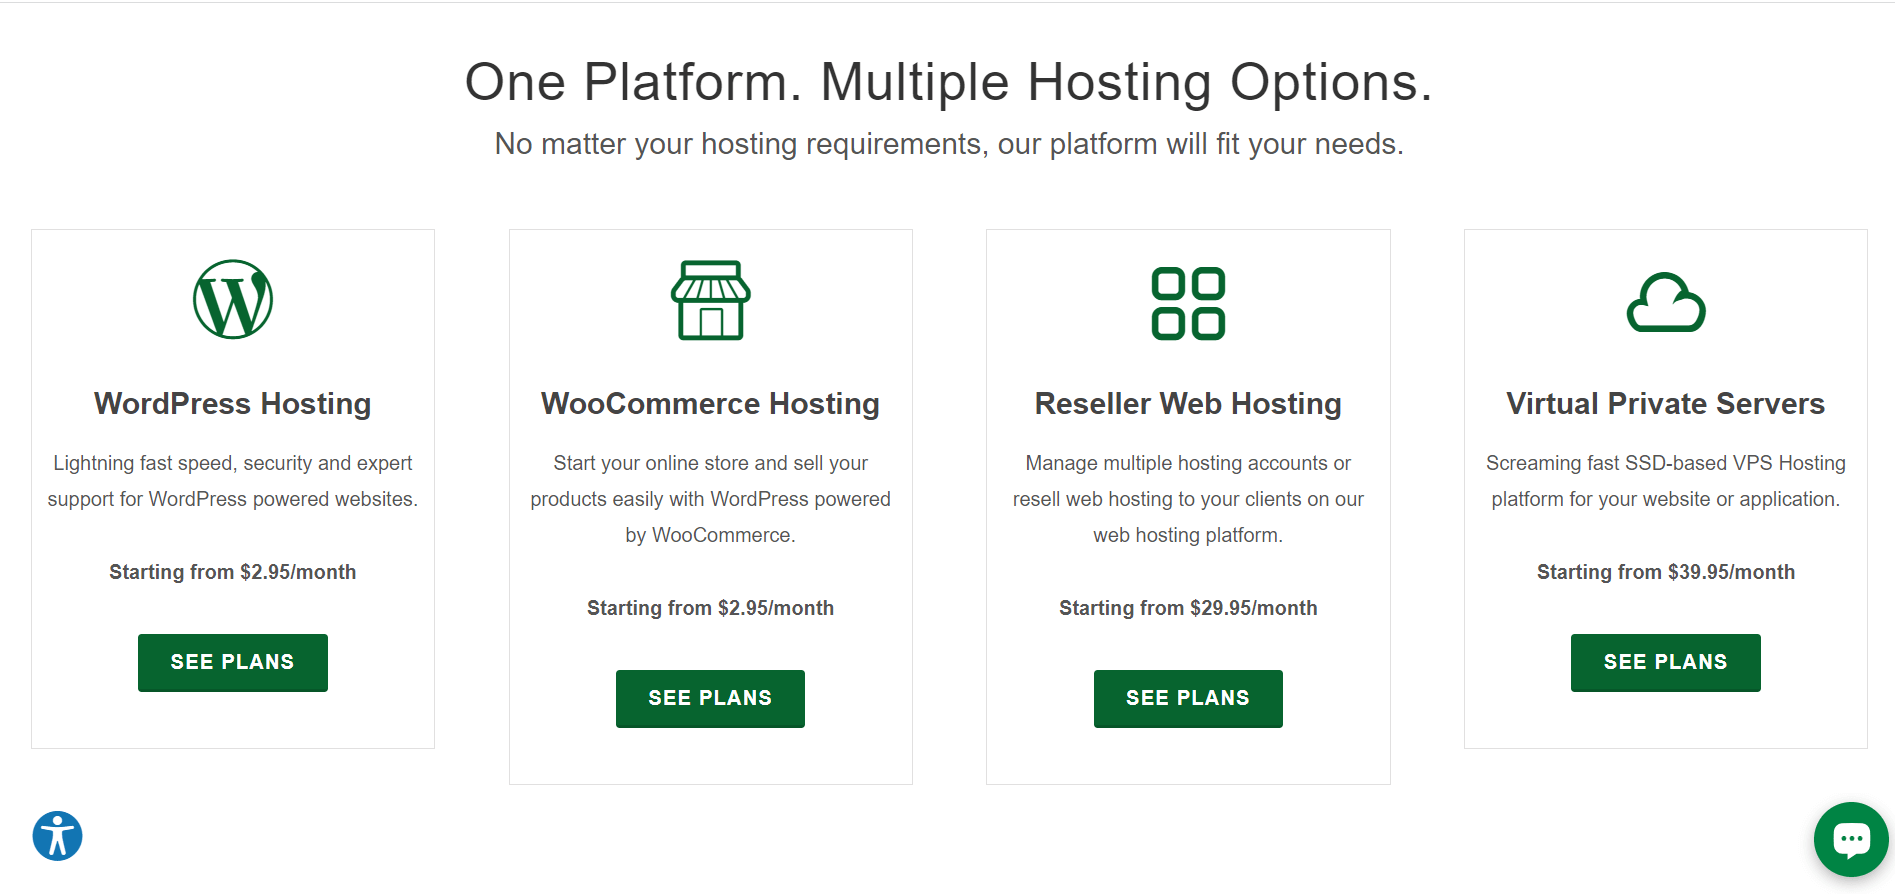
Task: Click the 'Starting from $29.95/month' text
Action: click(1188, 608)
